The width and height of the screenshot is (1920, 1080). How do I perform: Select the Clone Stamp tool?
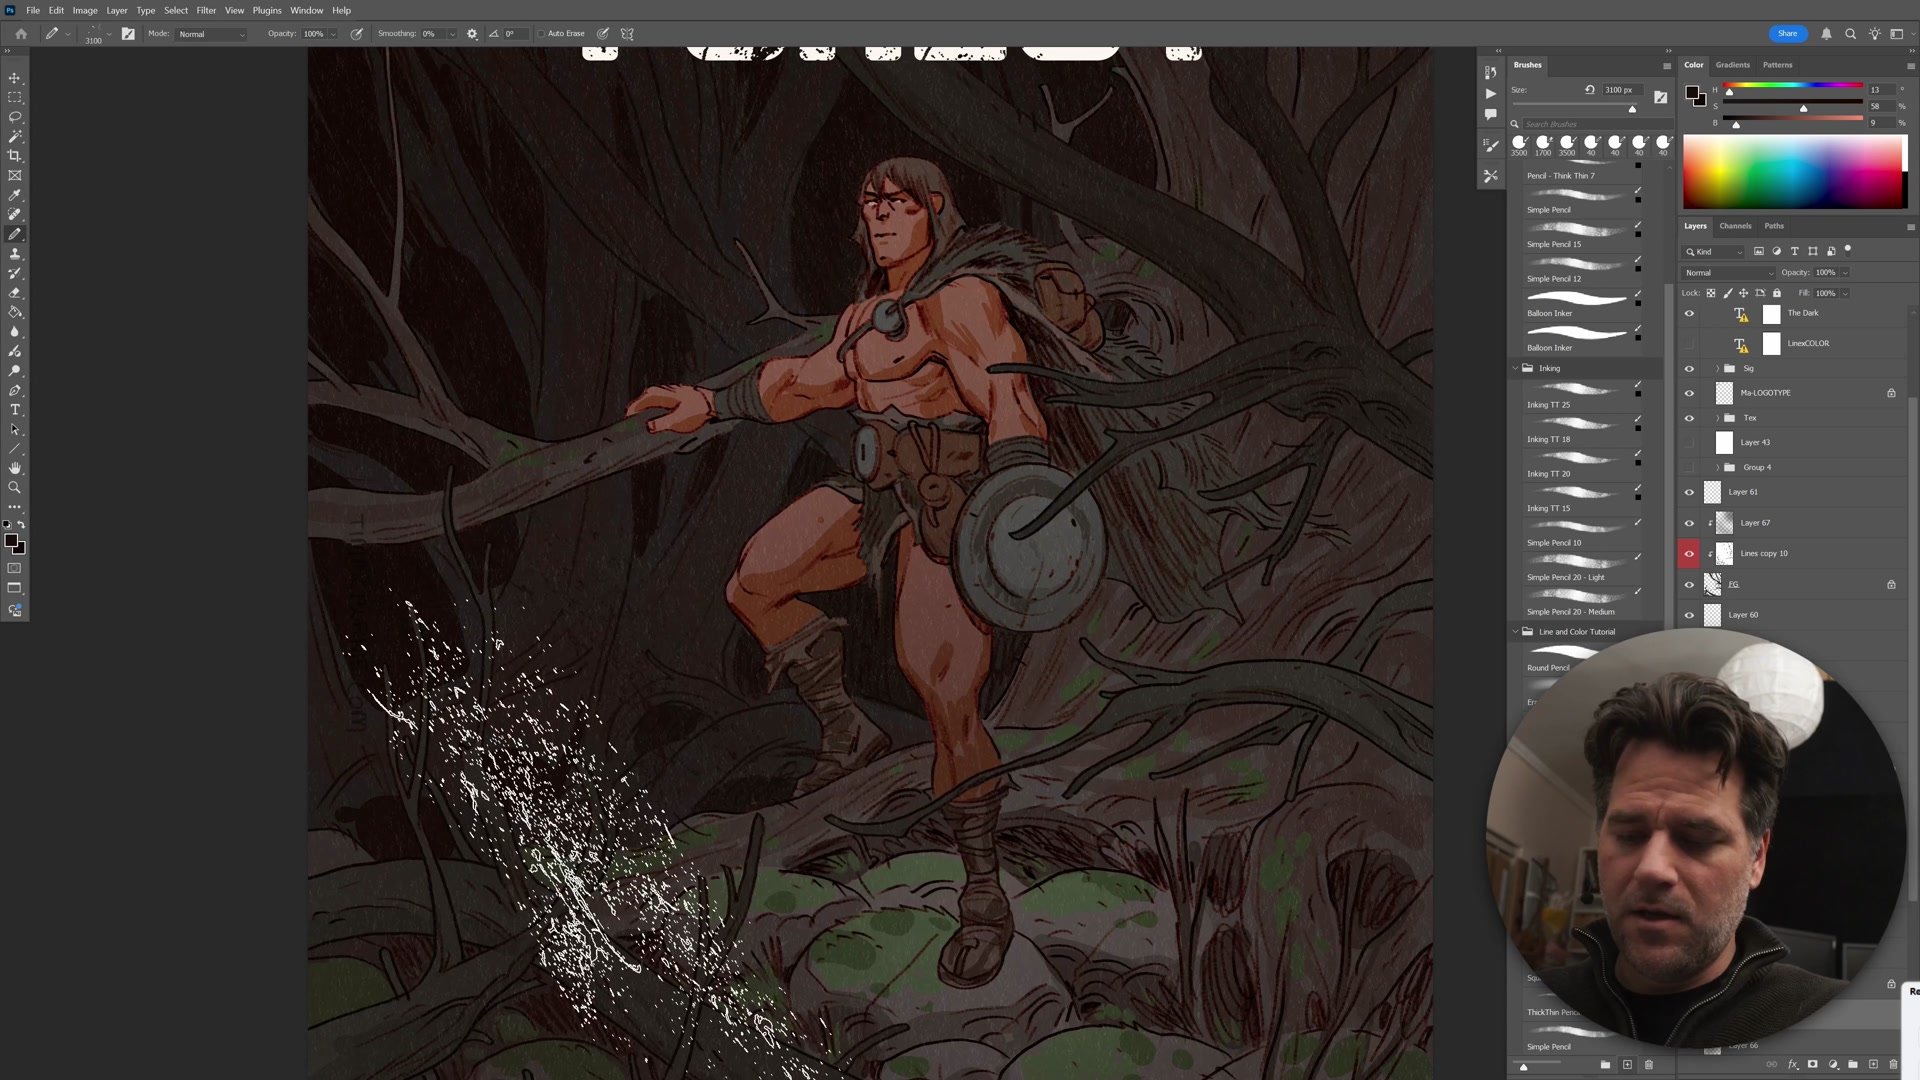pyautogui.click(x=15, y=254)
